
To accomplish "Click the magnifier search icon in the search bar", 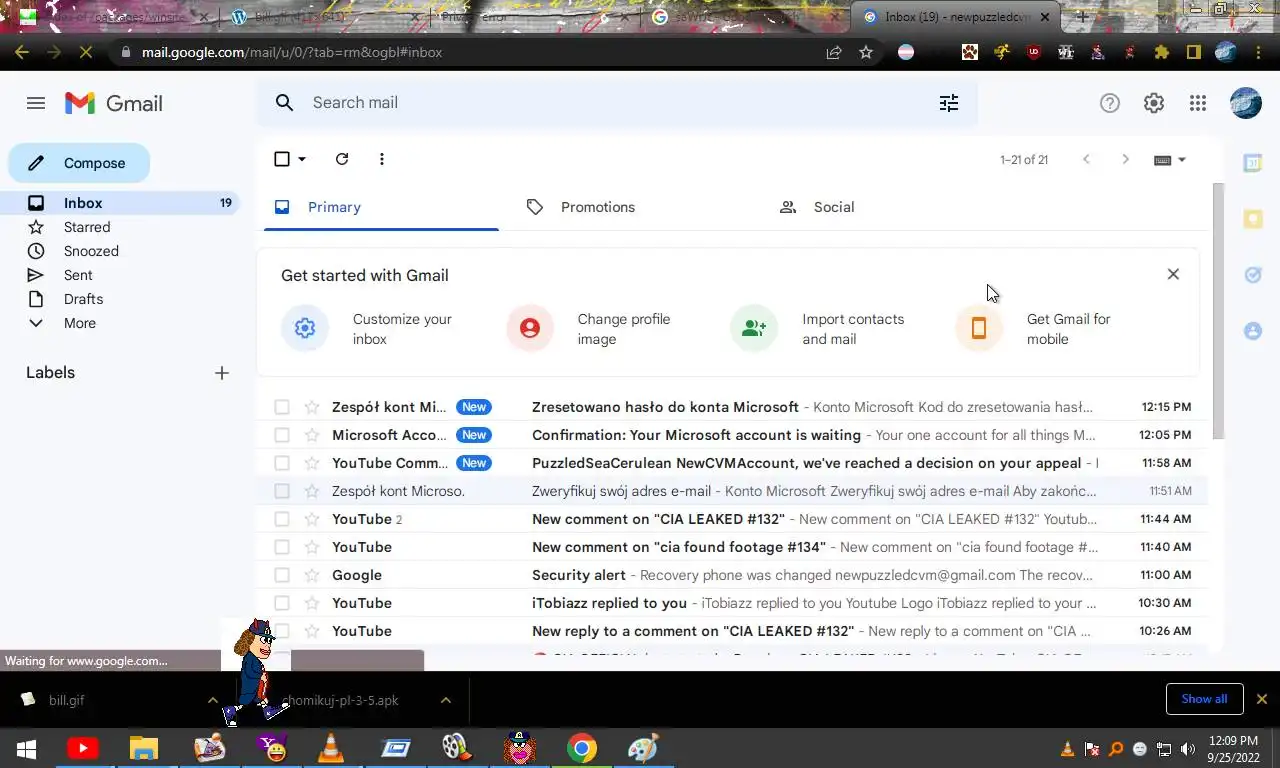I will (x=285, y=102).
